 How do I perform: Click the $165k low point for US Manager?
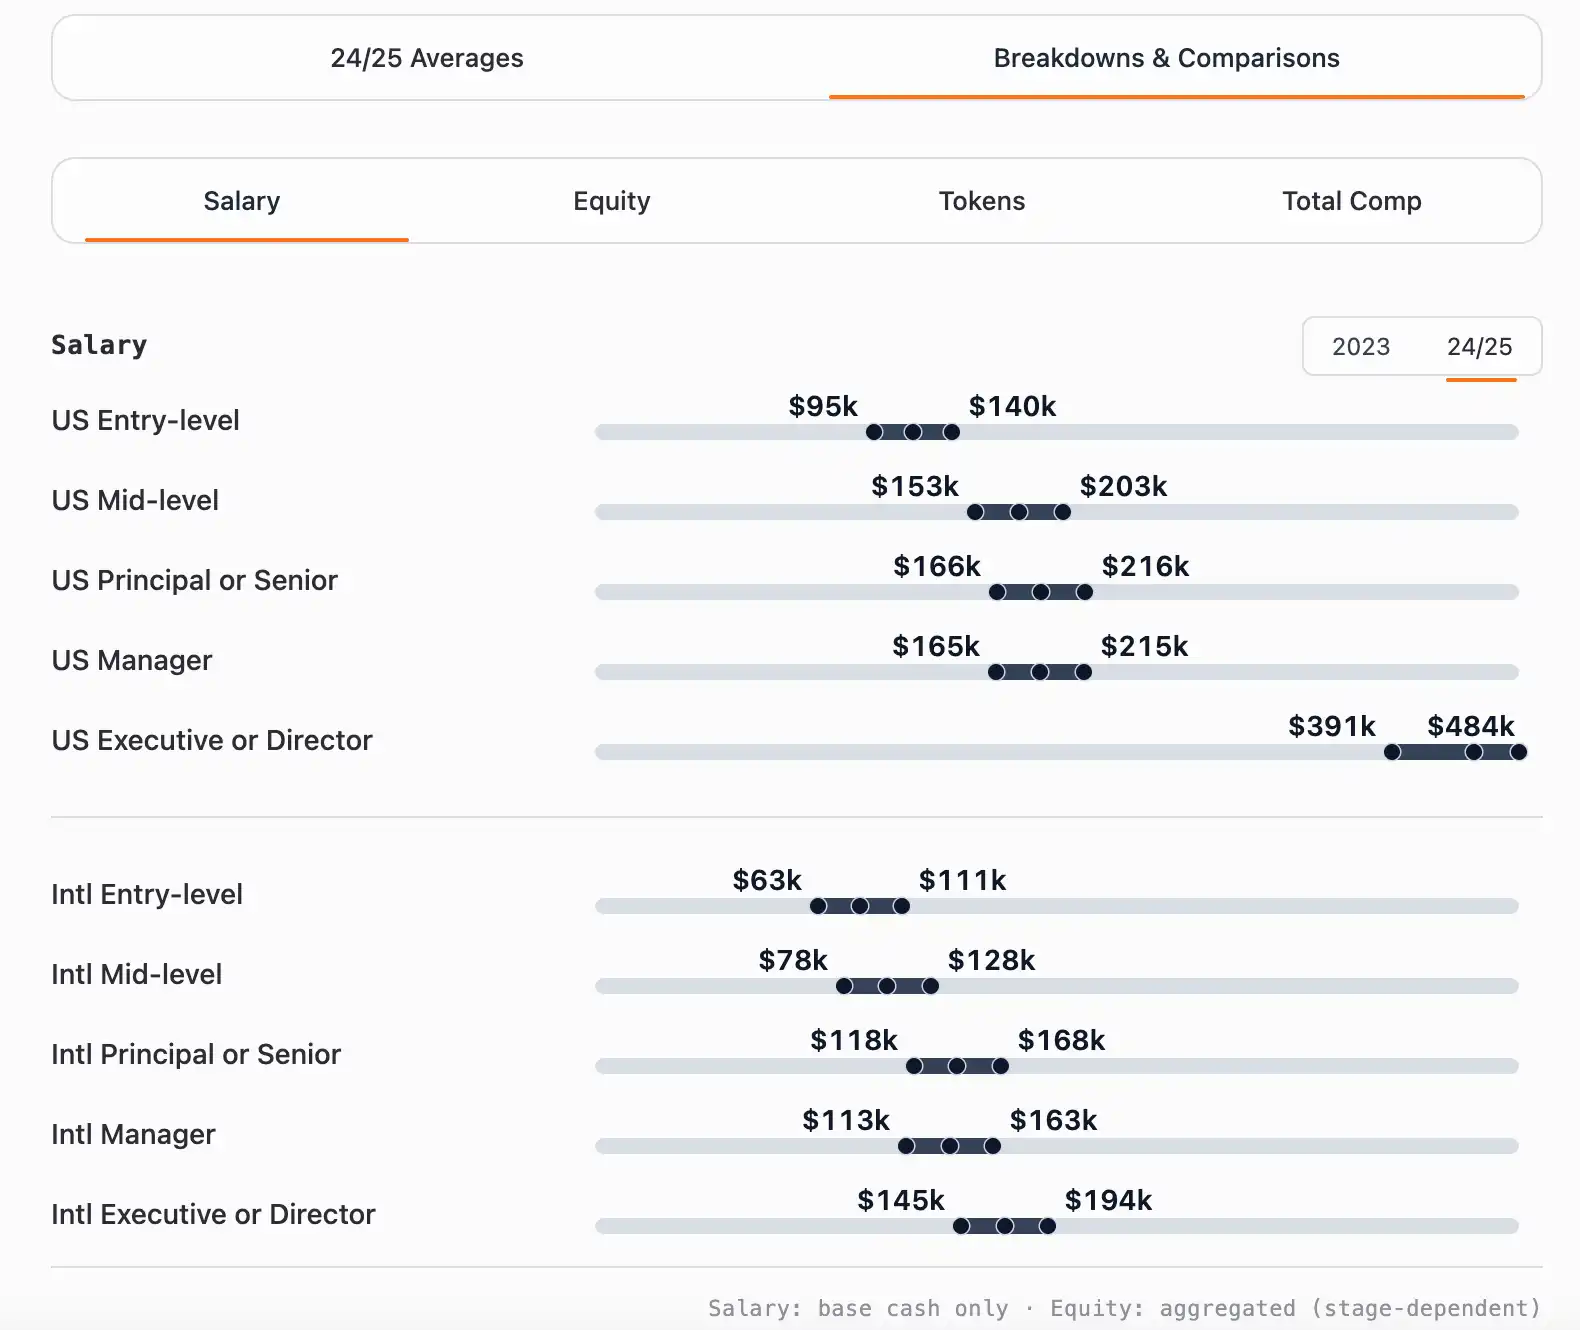pyautogui.click(x=996, y=672)
